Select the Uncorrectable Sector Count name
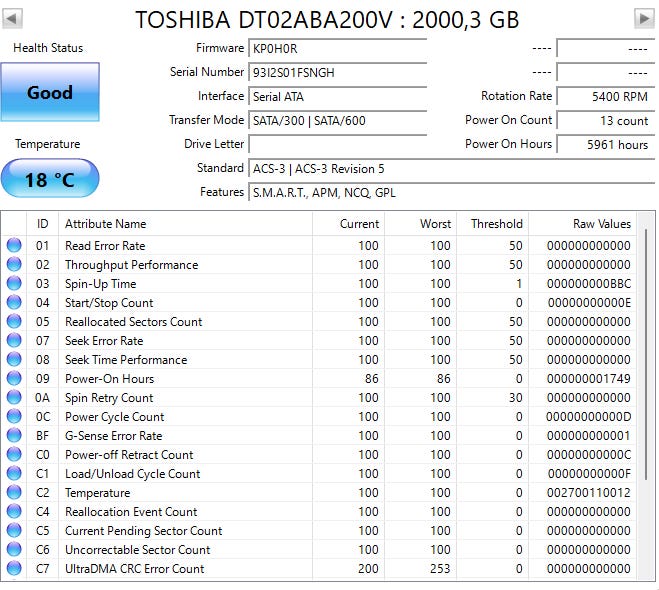The height and width of the screenshot is (590, 659). [x=137, y=550]
